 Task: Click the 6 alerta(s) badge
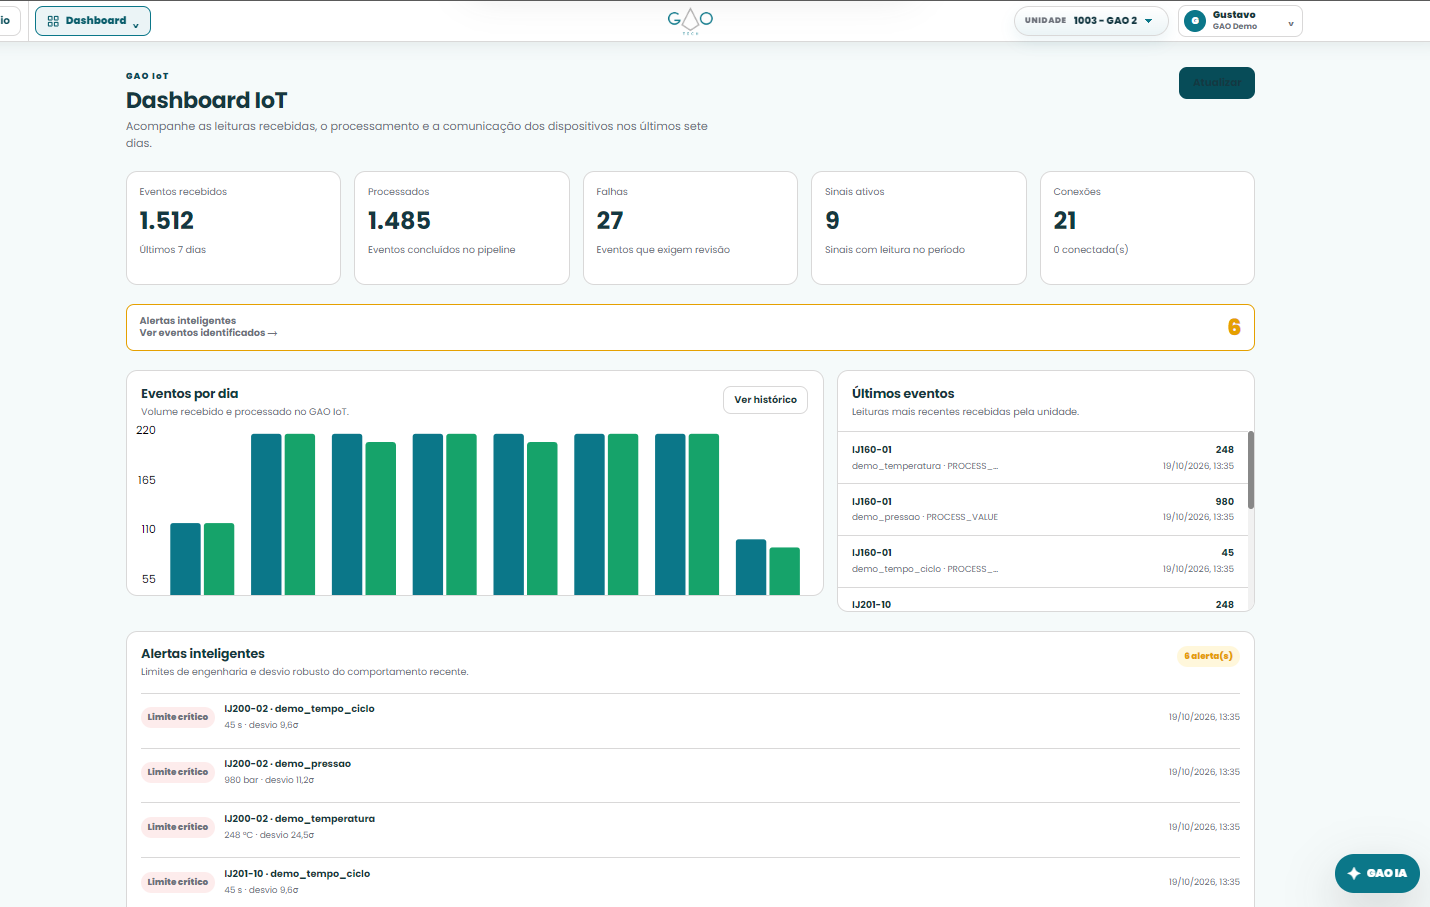(1208, 656)
